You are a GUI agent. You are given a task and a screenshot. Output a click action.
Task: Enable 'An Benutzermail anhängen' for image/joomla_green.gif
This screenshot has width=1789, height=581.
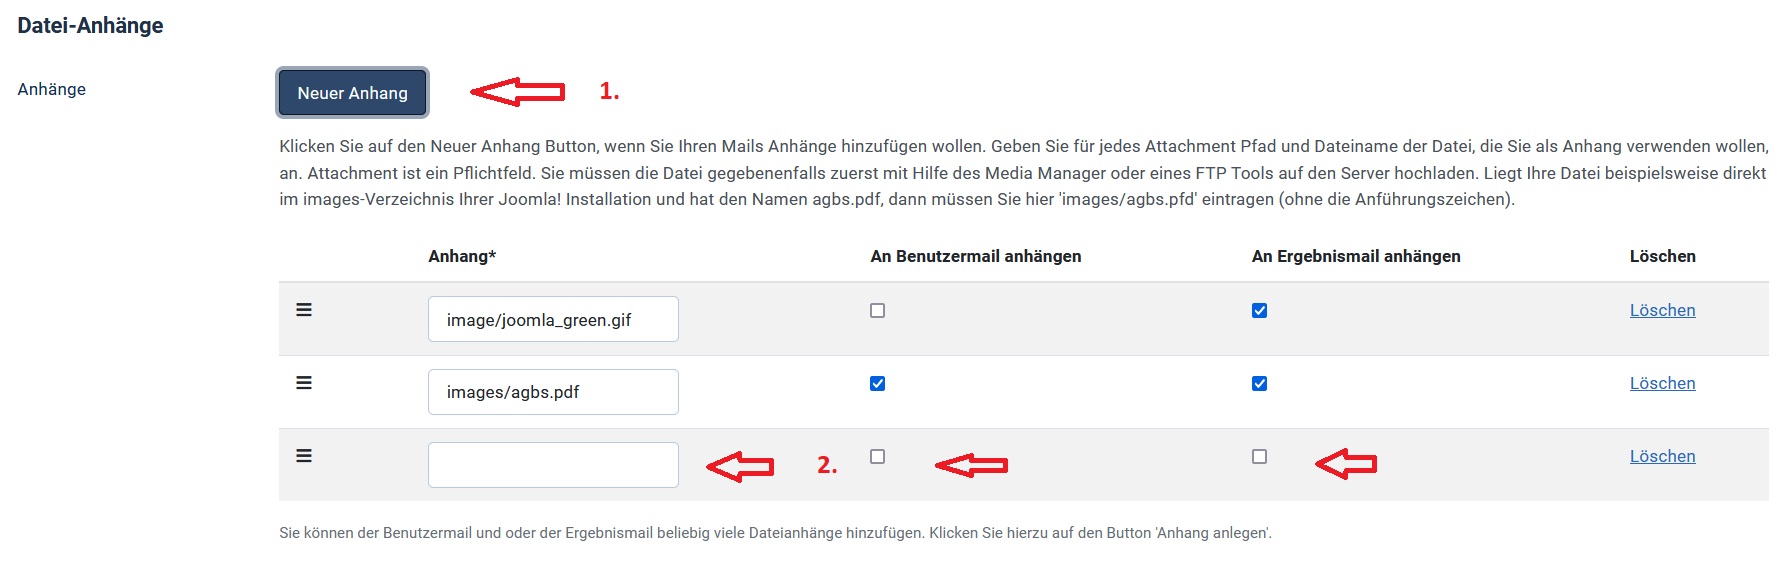click(878, 310)
